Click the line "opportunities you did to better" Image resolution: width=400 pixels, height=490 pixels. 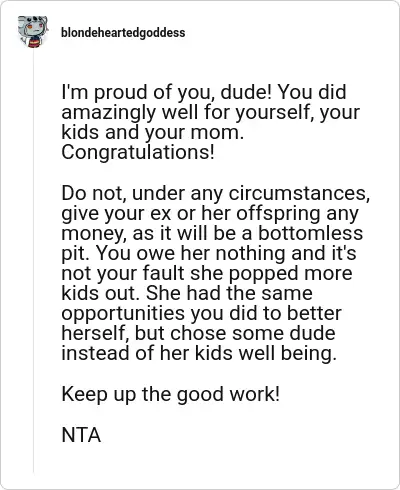[x=202, y=314]
